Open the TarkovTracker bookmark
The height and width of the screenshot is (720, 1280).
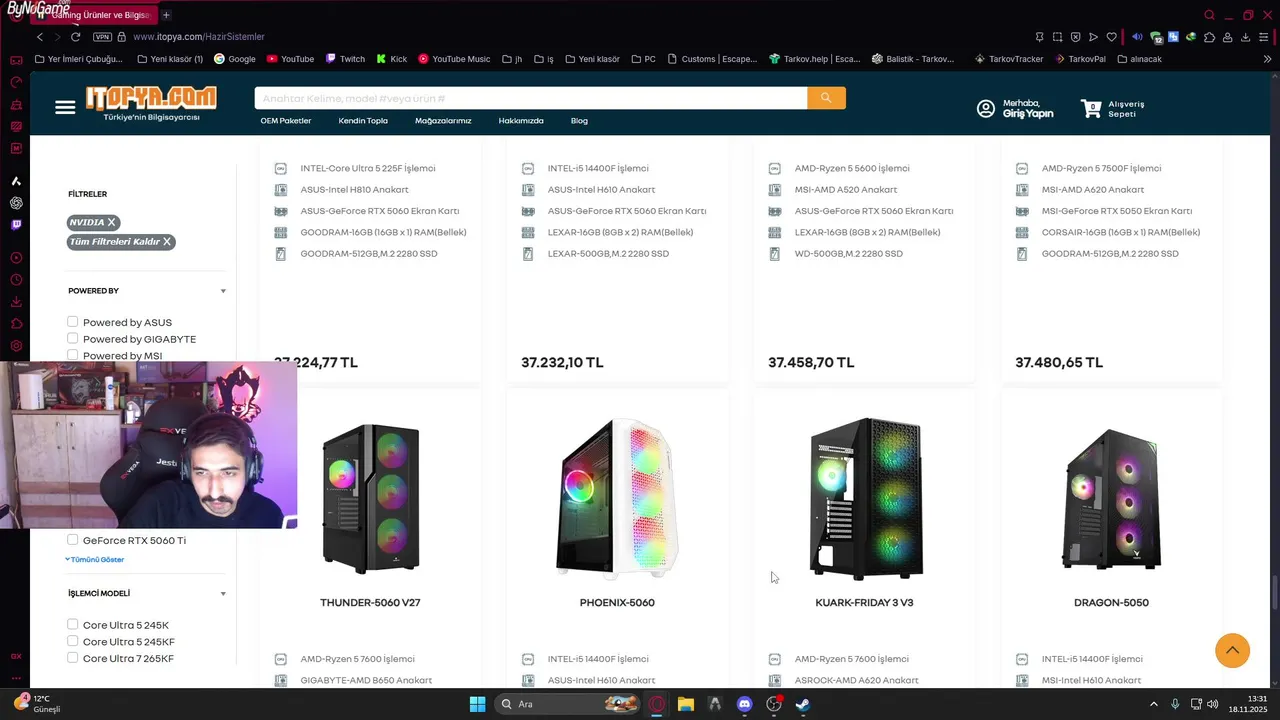1009,59
